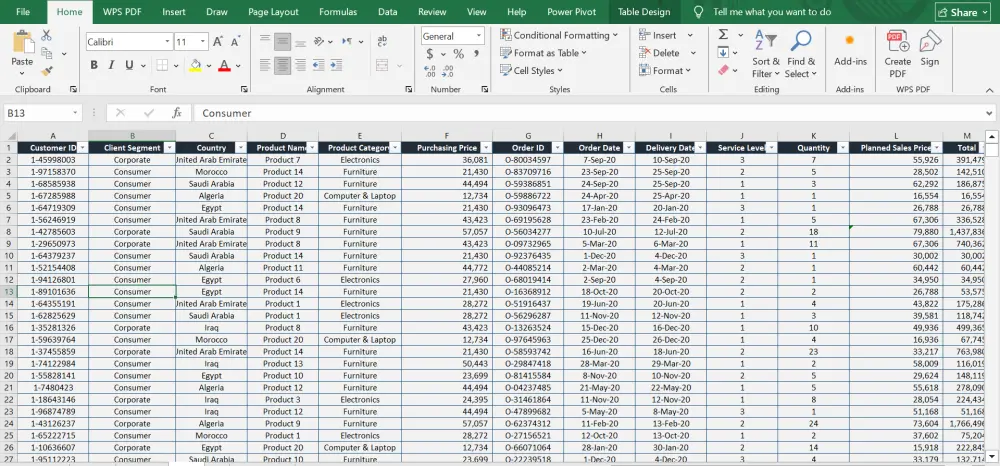
Task: Toggle Bold formatting
Action: [x=94, y=65]
